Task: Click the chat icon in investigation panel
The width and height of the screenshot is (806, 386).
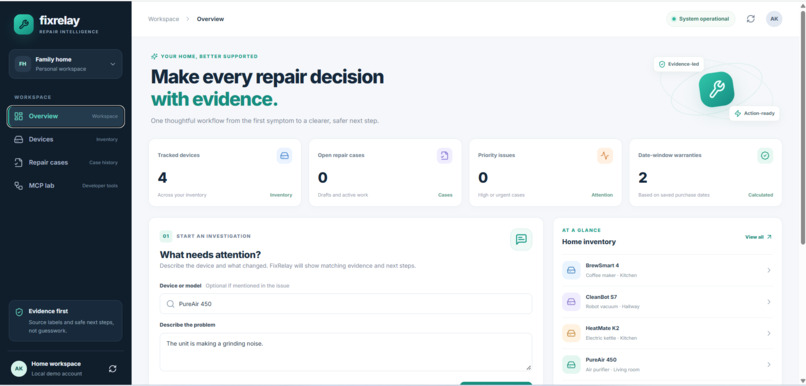Action: tap(521, 240)
